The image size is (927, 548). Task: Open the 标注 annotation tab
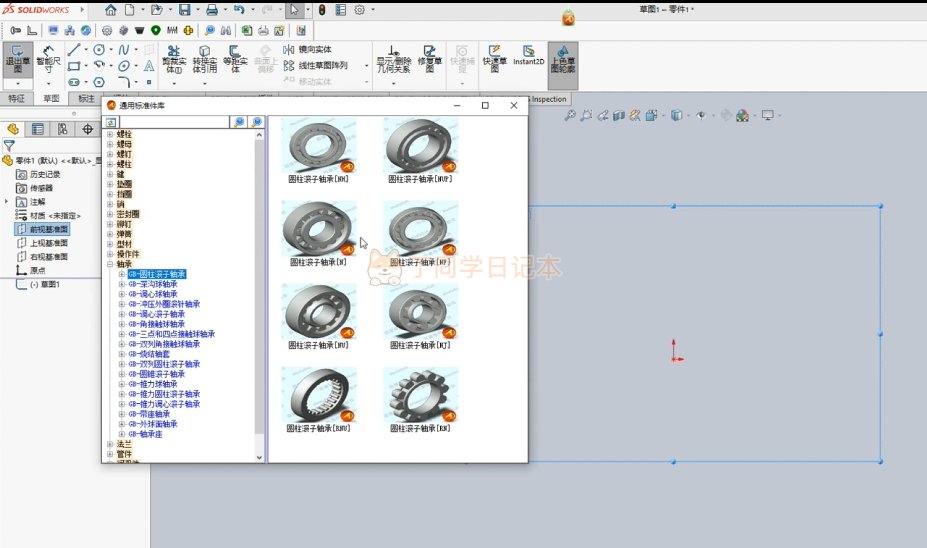coord(87,99)
